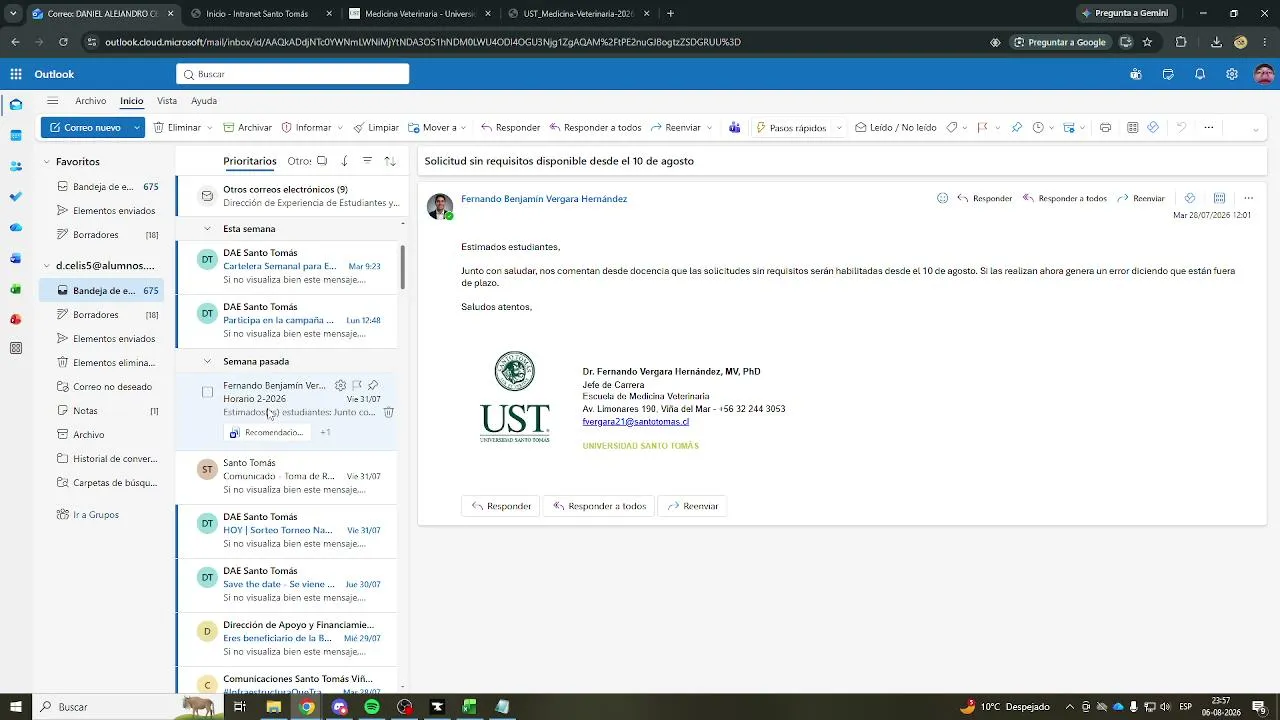Open File Explorer from the taskbar
The height and width of the screenshot is (720, 1280).
pos(273,707)
